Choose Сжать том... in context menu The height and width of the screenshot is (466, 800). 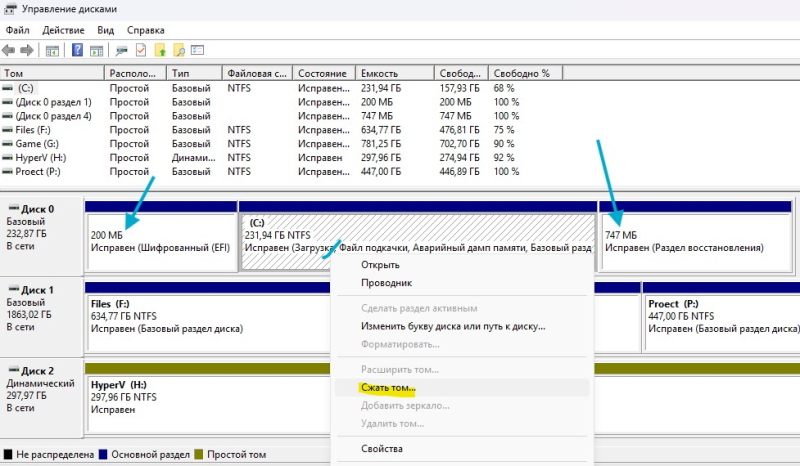click(388, 387)
